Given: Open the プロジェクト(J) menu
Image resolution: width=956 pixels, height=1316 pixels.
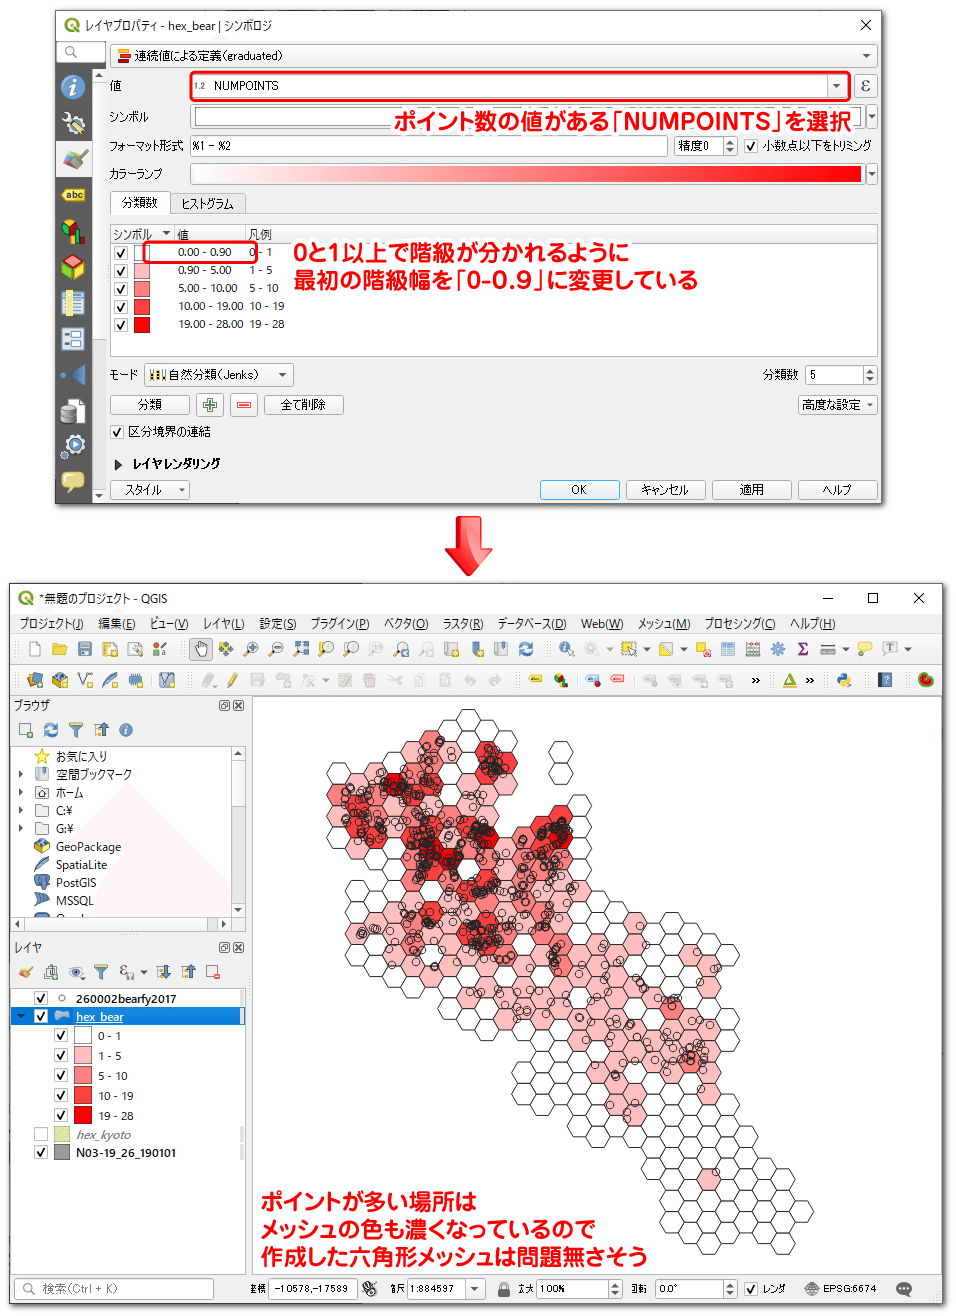Looking at the screenshot, I should pyautogui.click(x=52, y=624).
